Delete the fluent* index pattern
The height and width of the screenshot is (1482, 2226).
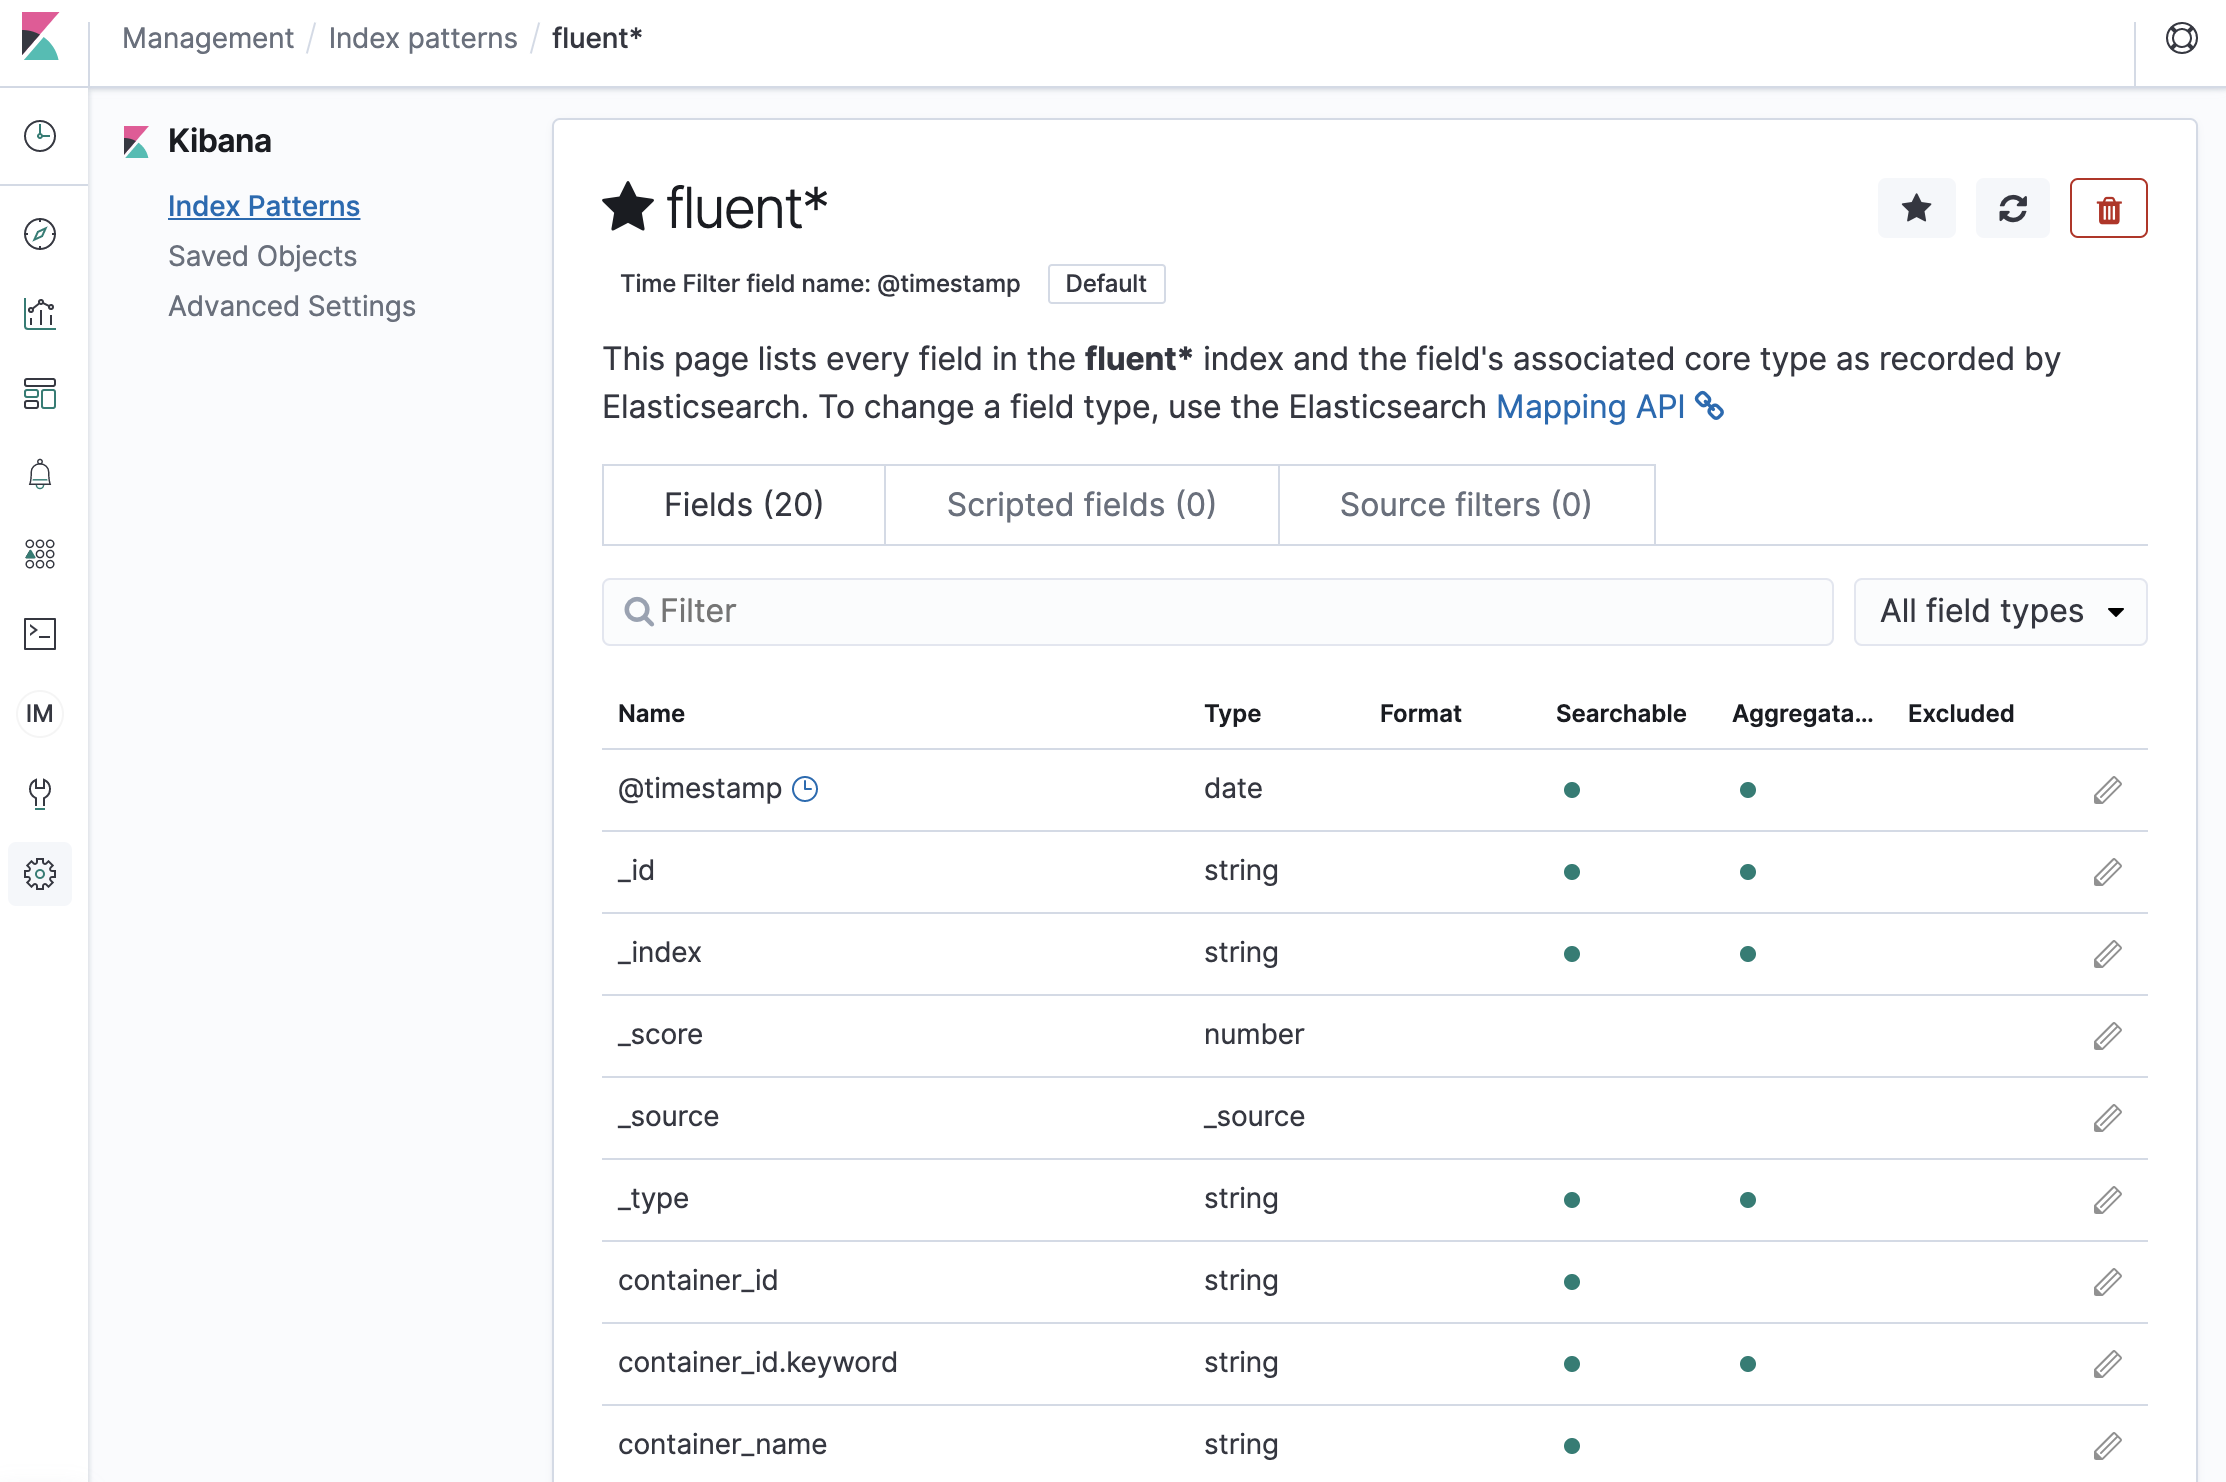coord(2108,209)
